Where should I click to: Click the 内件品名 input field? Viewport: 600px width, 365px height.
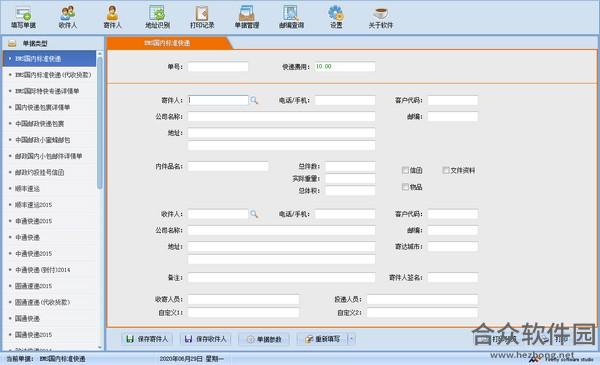[x=228, y=166]
